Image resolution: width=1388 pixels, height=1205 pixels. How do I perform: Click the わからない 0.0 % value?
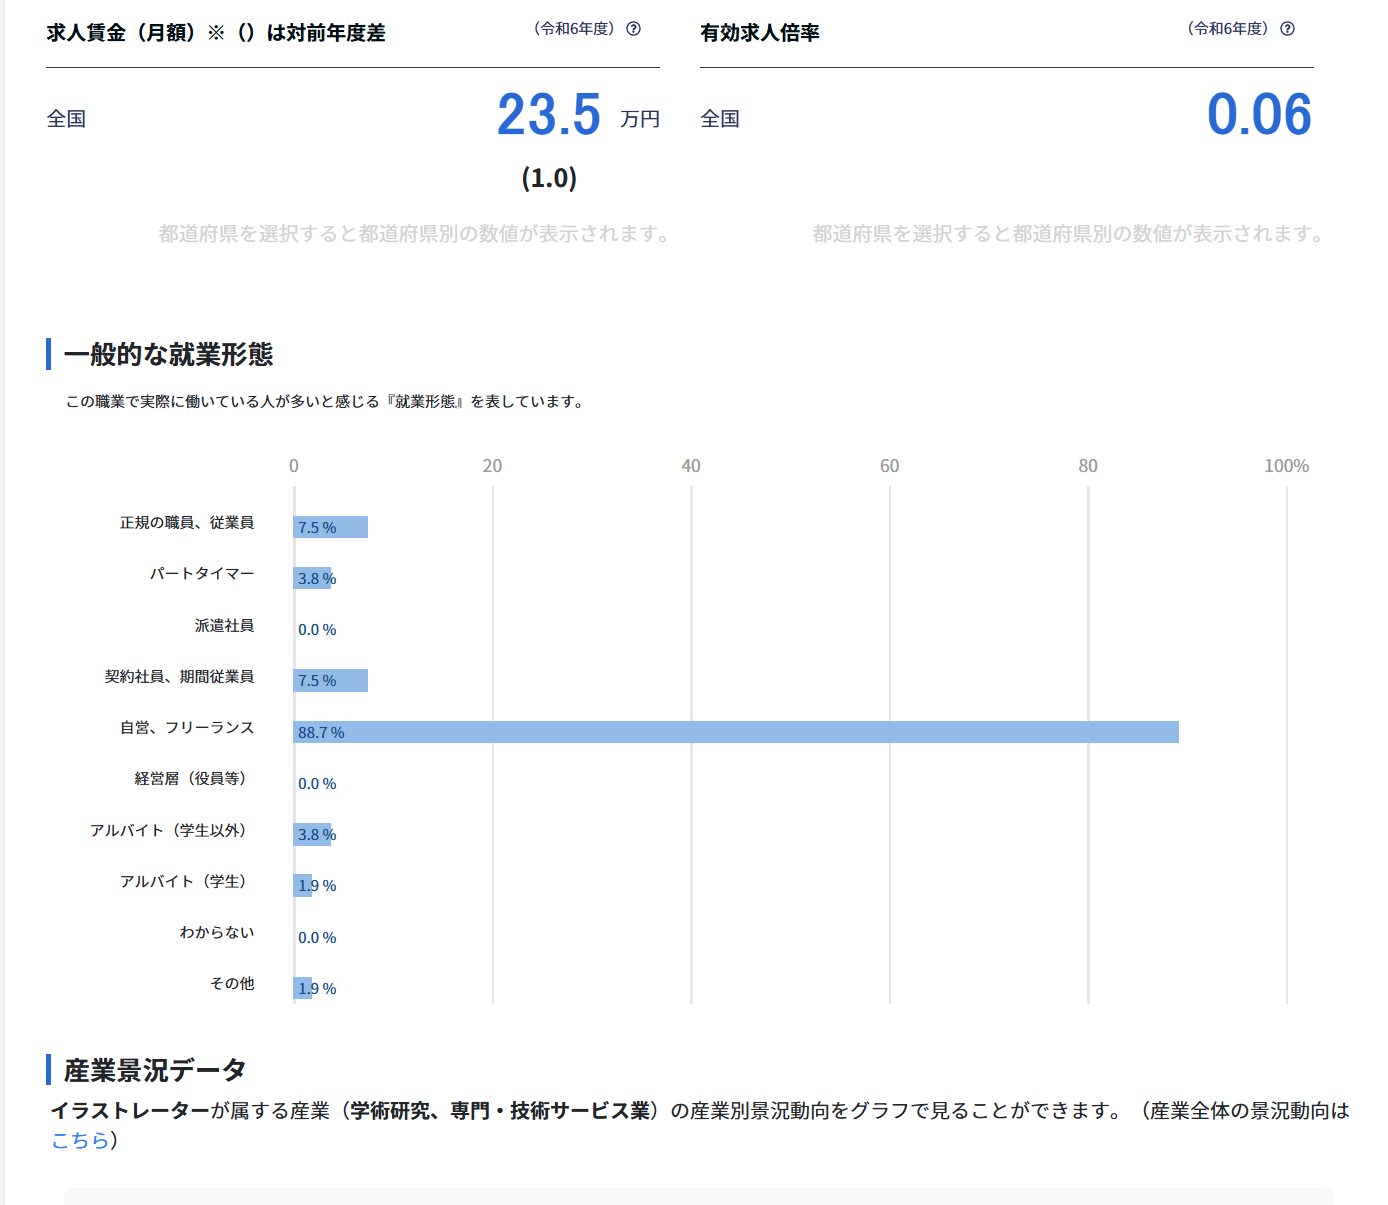[317, 938]
